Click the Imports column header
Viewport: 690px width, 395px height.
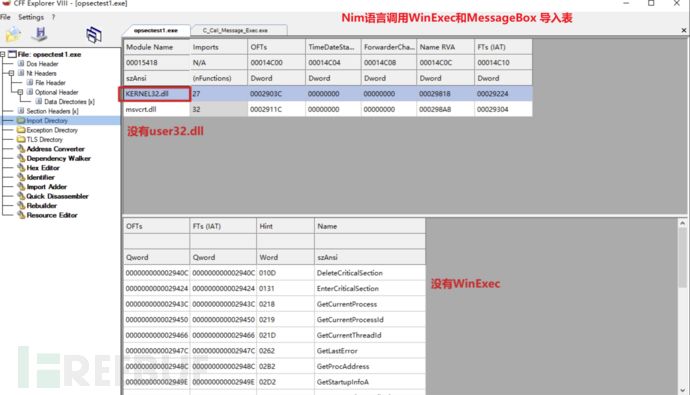(x=219, y=47)
